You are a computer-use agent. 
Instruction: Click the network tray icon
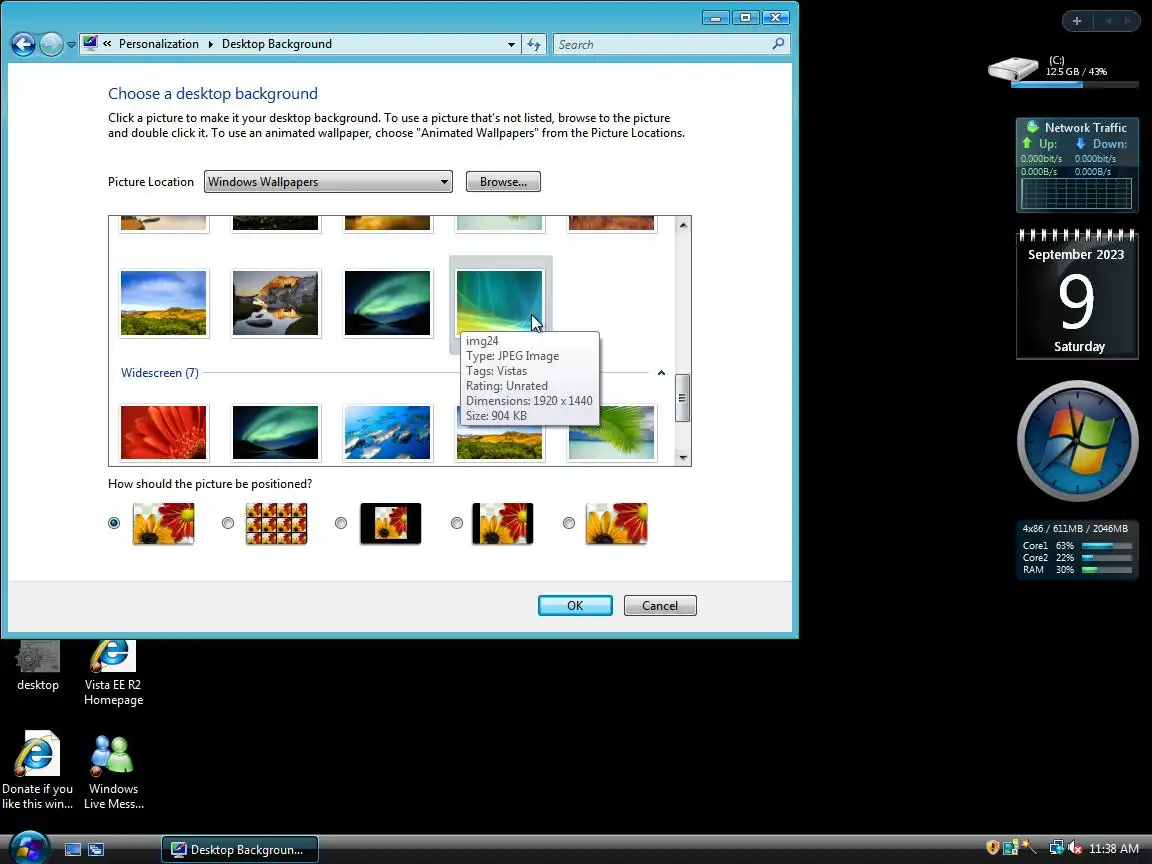click(x=1056, y=848)
